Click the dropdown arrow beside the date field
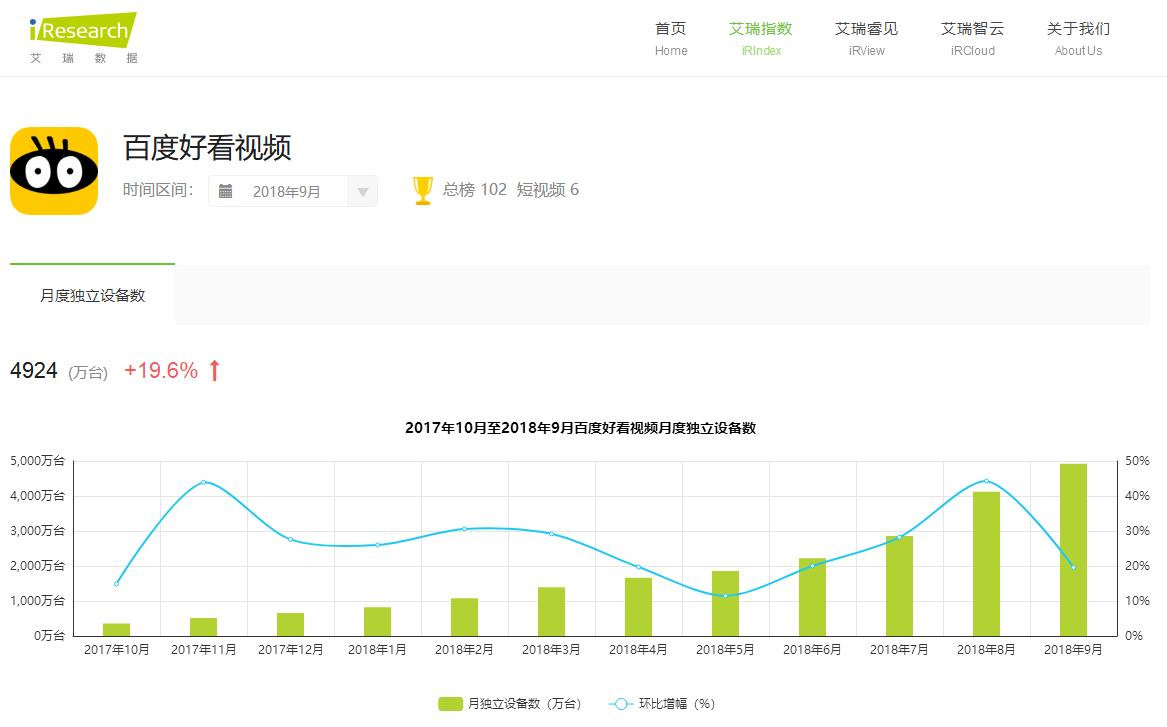Screen dimensions: 1167x727 [363, 190]
